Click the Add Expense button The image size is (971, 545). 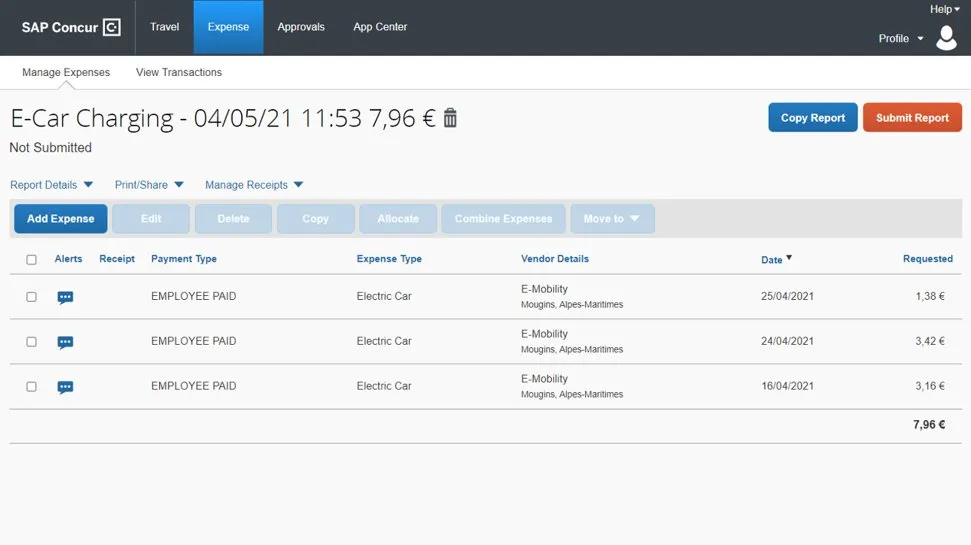coord(61,219)
